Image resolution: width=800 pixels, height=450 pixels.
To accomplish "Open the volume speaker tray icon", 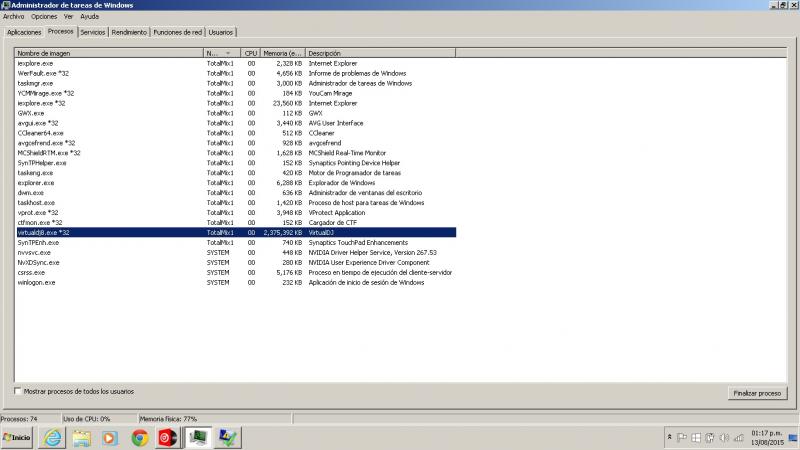I will point(724,438).
